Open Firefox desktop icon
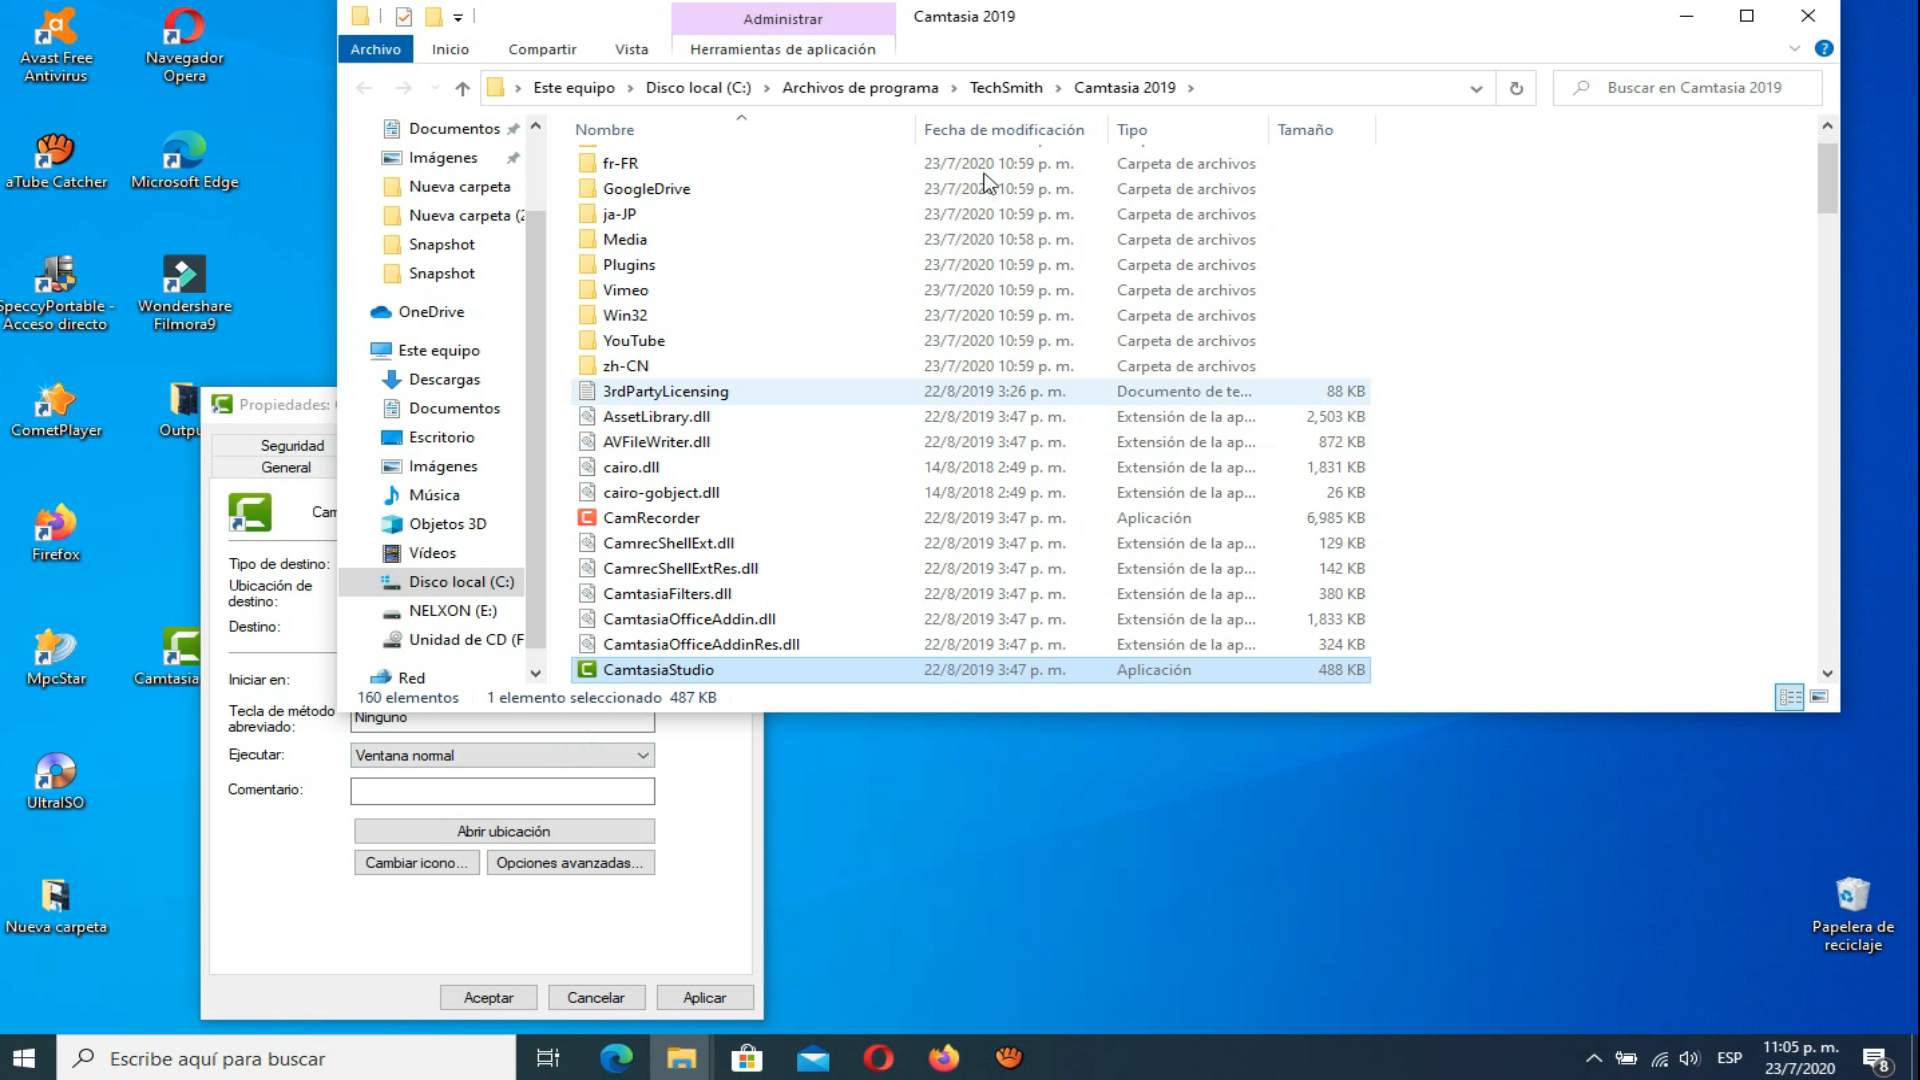 coord(55,534)
